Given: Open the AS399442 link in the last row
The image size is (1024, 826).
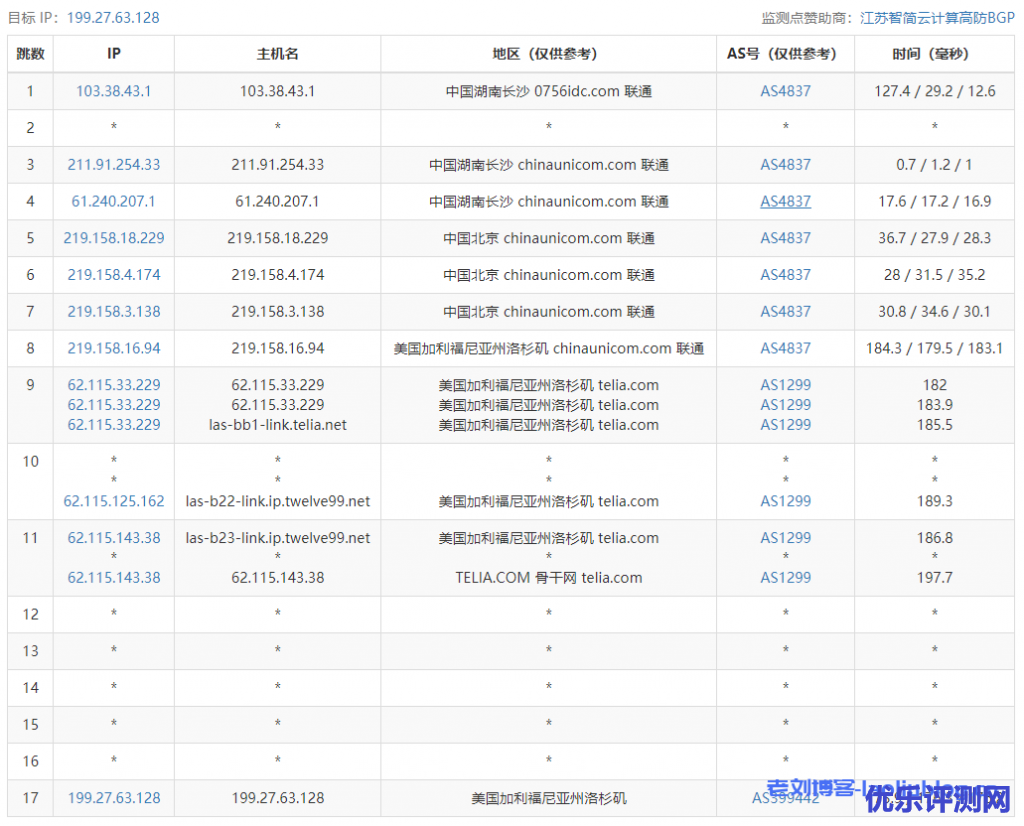Looking at the screenshot, I should click(785, 798).
